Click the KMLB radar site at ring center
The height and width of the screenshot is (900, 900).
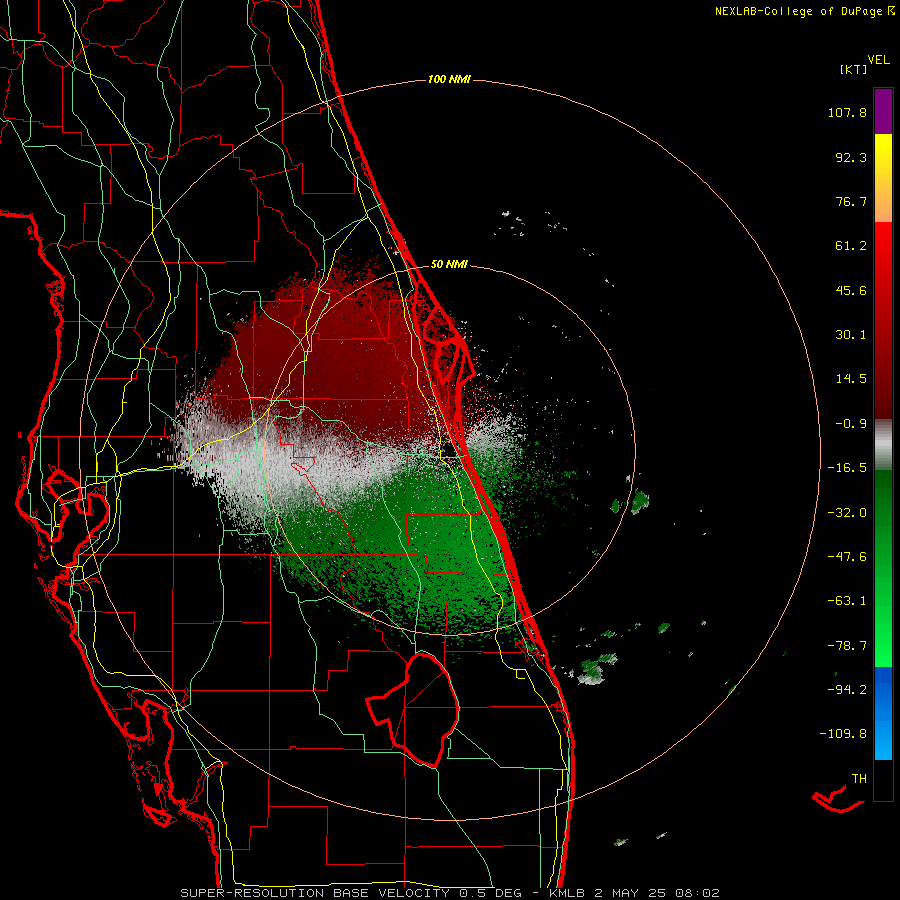pos(451,449)
